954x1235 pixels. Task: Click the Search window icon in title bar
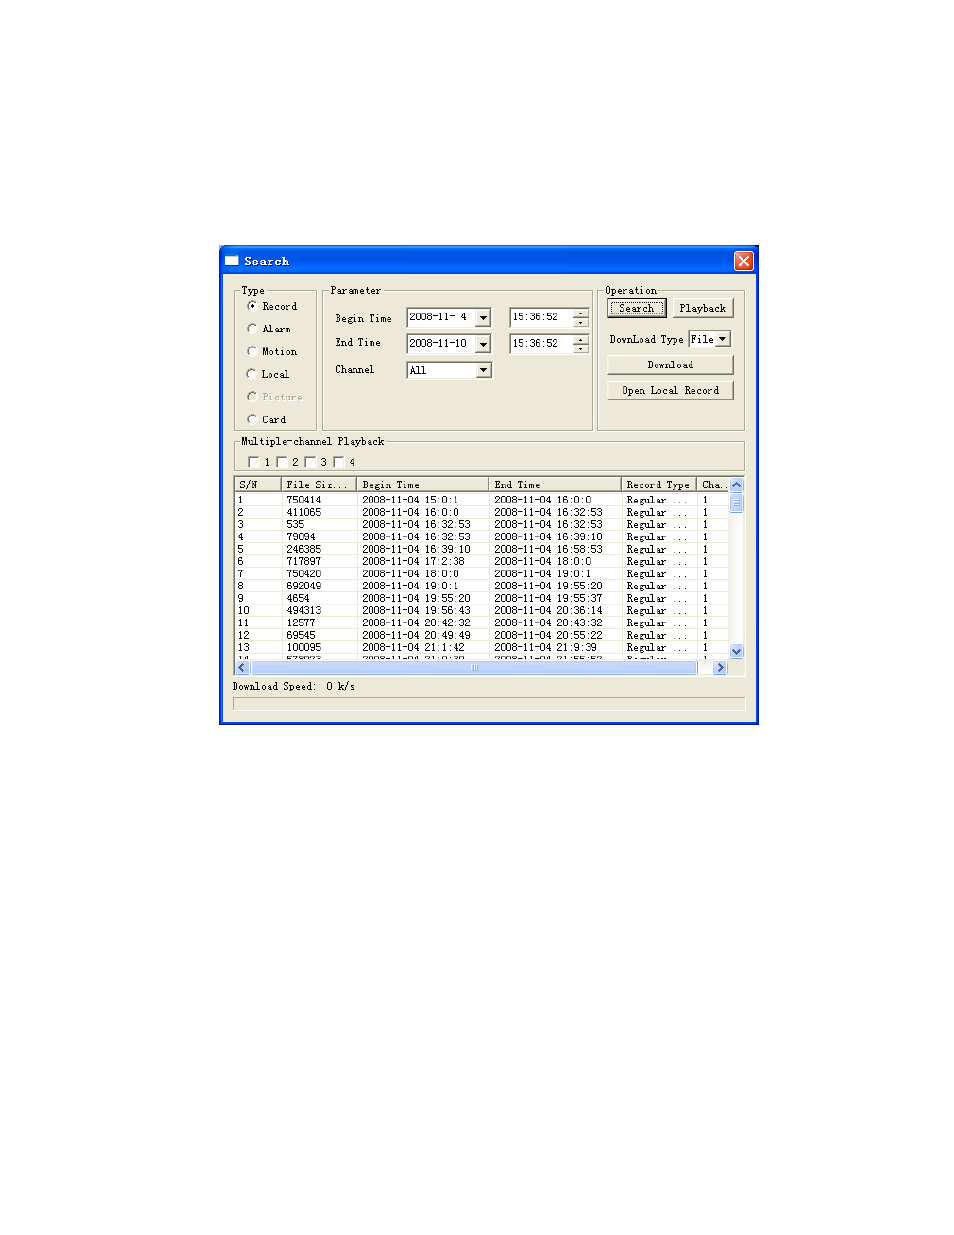[x=232, y=261]
